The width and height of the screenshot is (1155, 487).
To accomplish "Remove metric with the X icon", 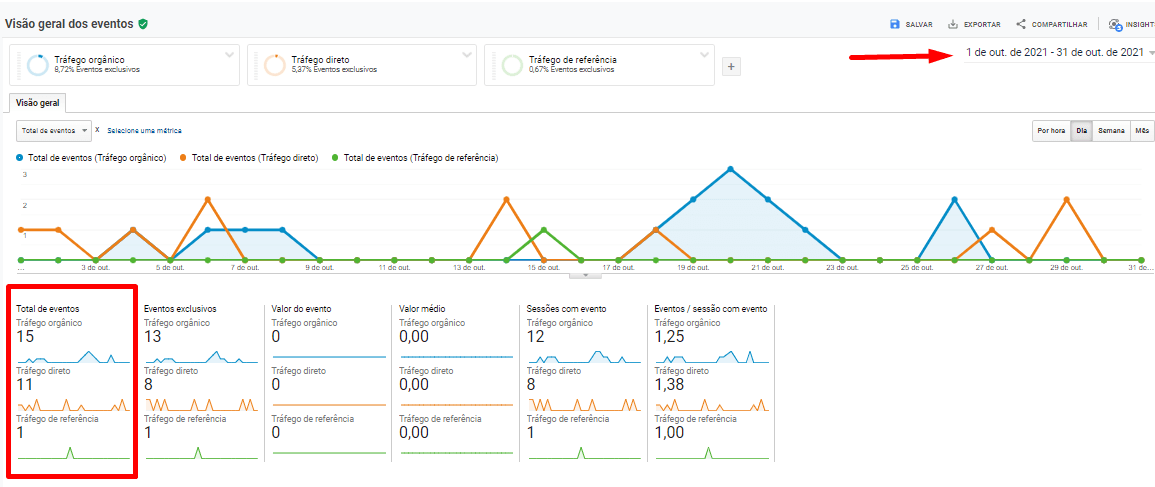I will click(x=97, y=131).
